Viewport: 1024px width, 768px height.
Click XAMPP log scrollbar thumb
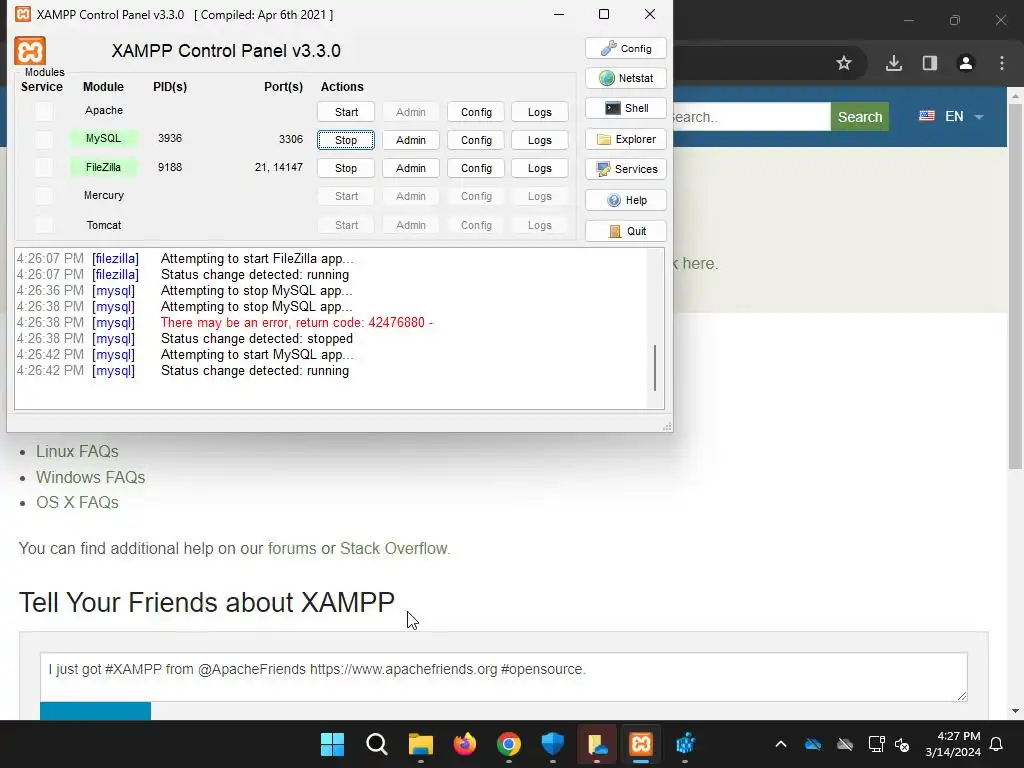(x=655, y=368)
